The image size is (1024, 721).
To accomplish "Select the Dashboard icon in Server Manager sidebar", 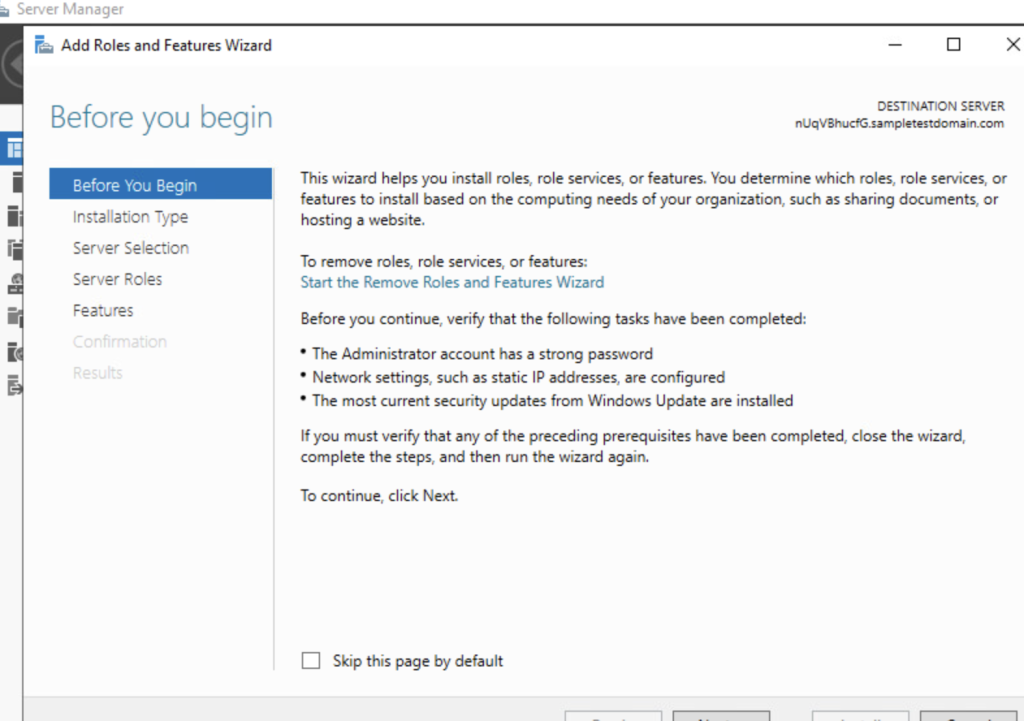I will [14, 148].
